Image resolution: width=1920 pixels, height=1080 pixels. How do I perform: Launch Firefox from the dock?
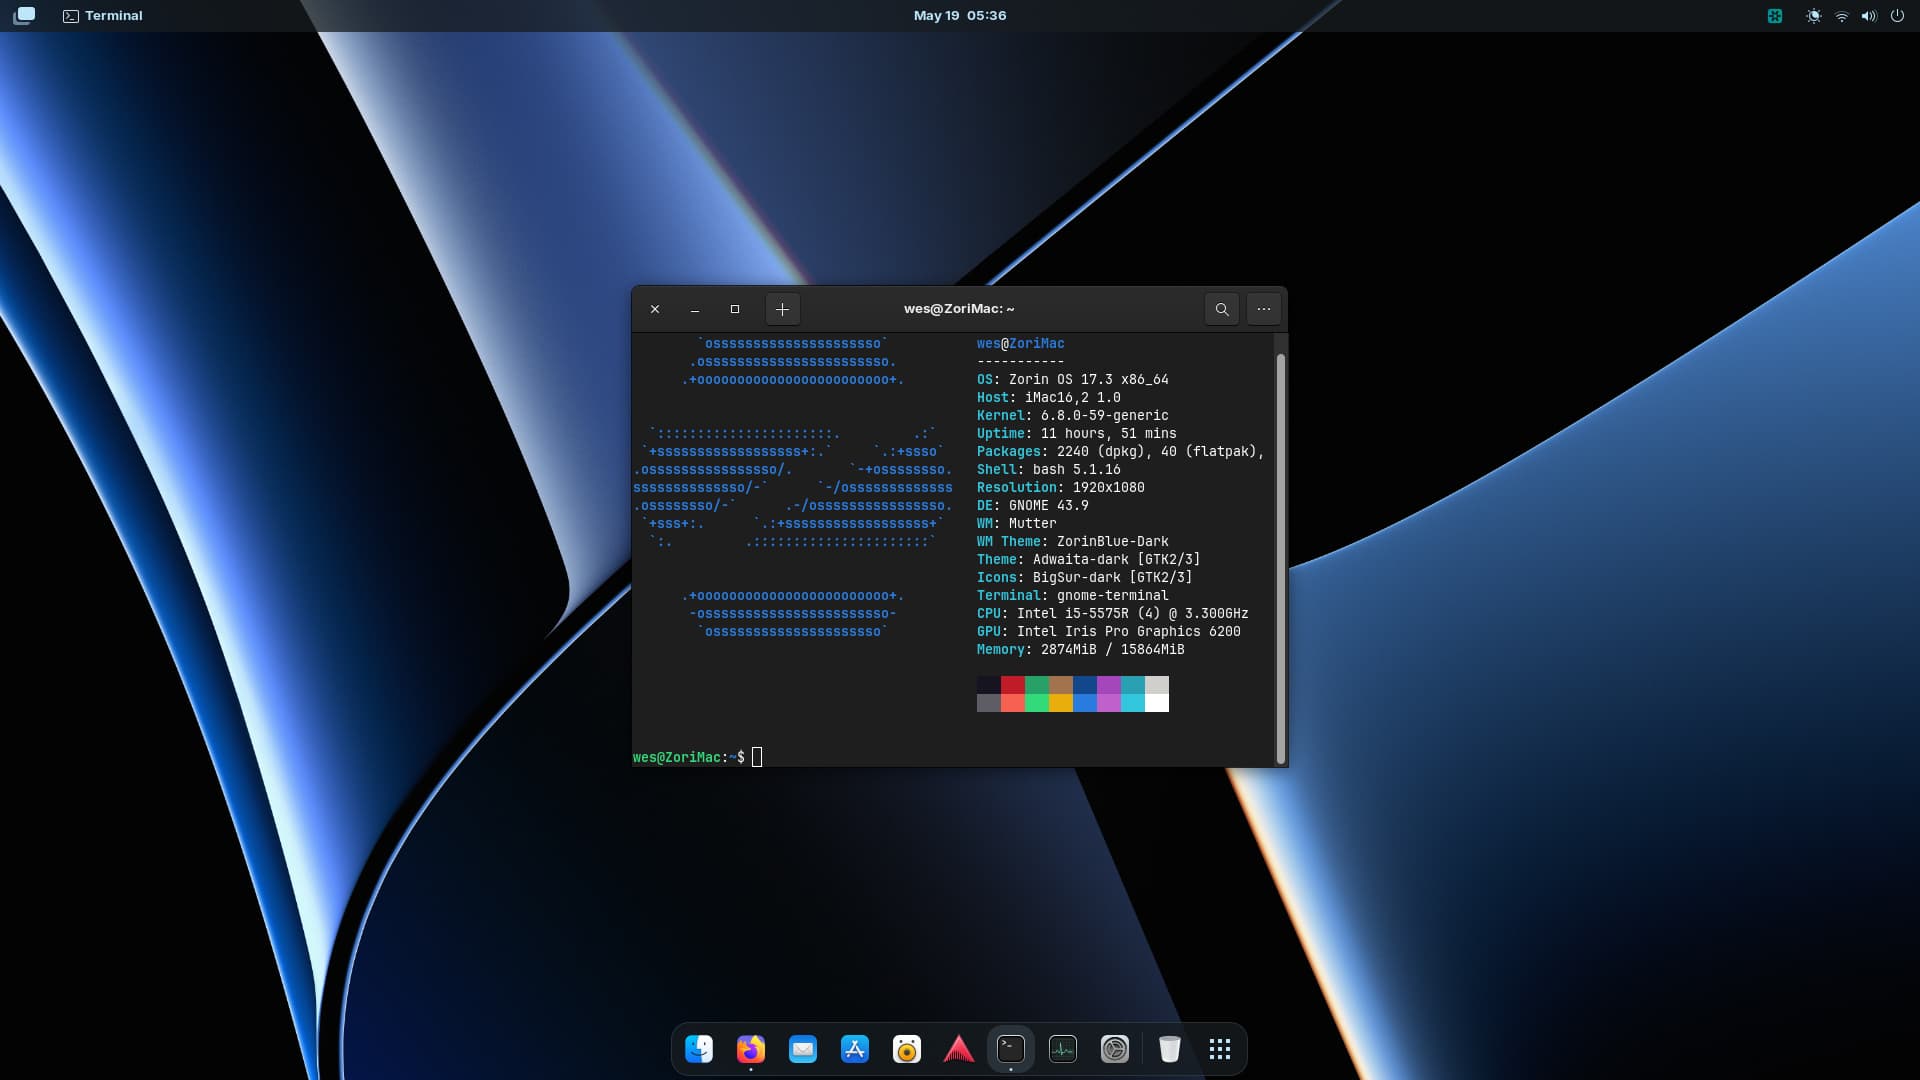751,1049
